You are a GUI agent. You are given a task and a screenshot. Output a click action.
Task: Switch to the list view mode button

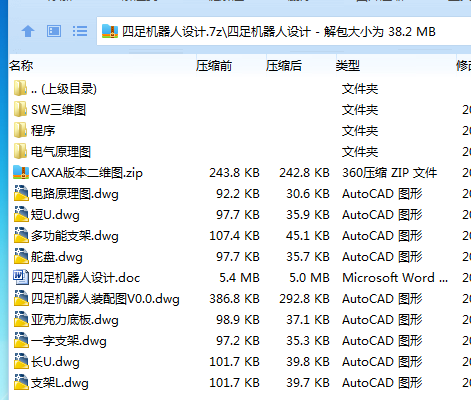pos(80,31)
